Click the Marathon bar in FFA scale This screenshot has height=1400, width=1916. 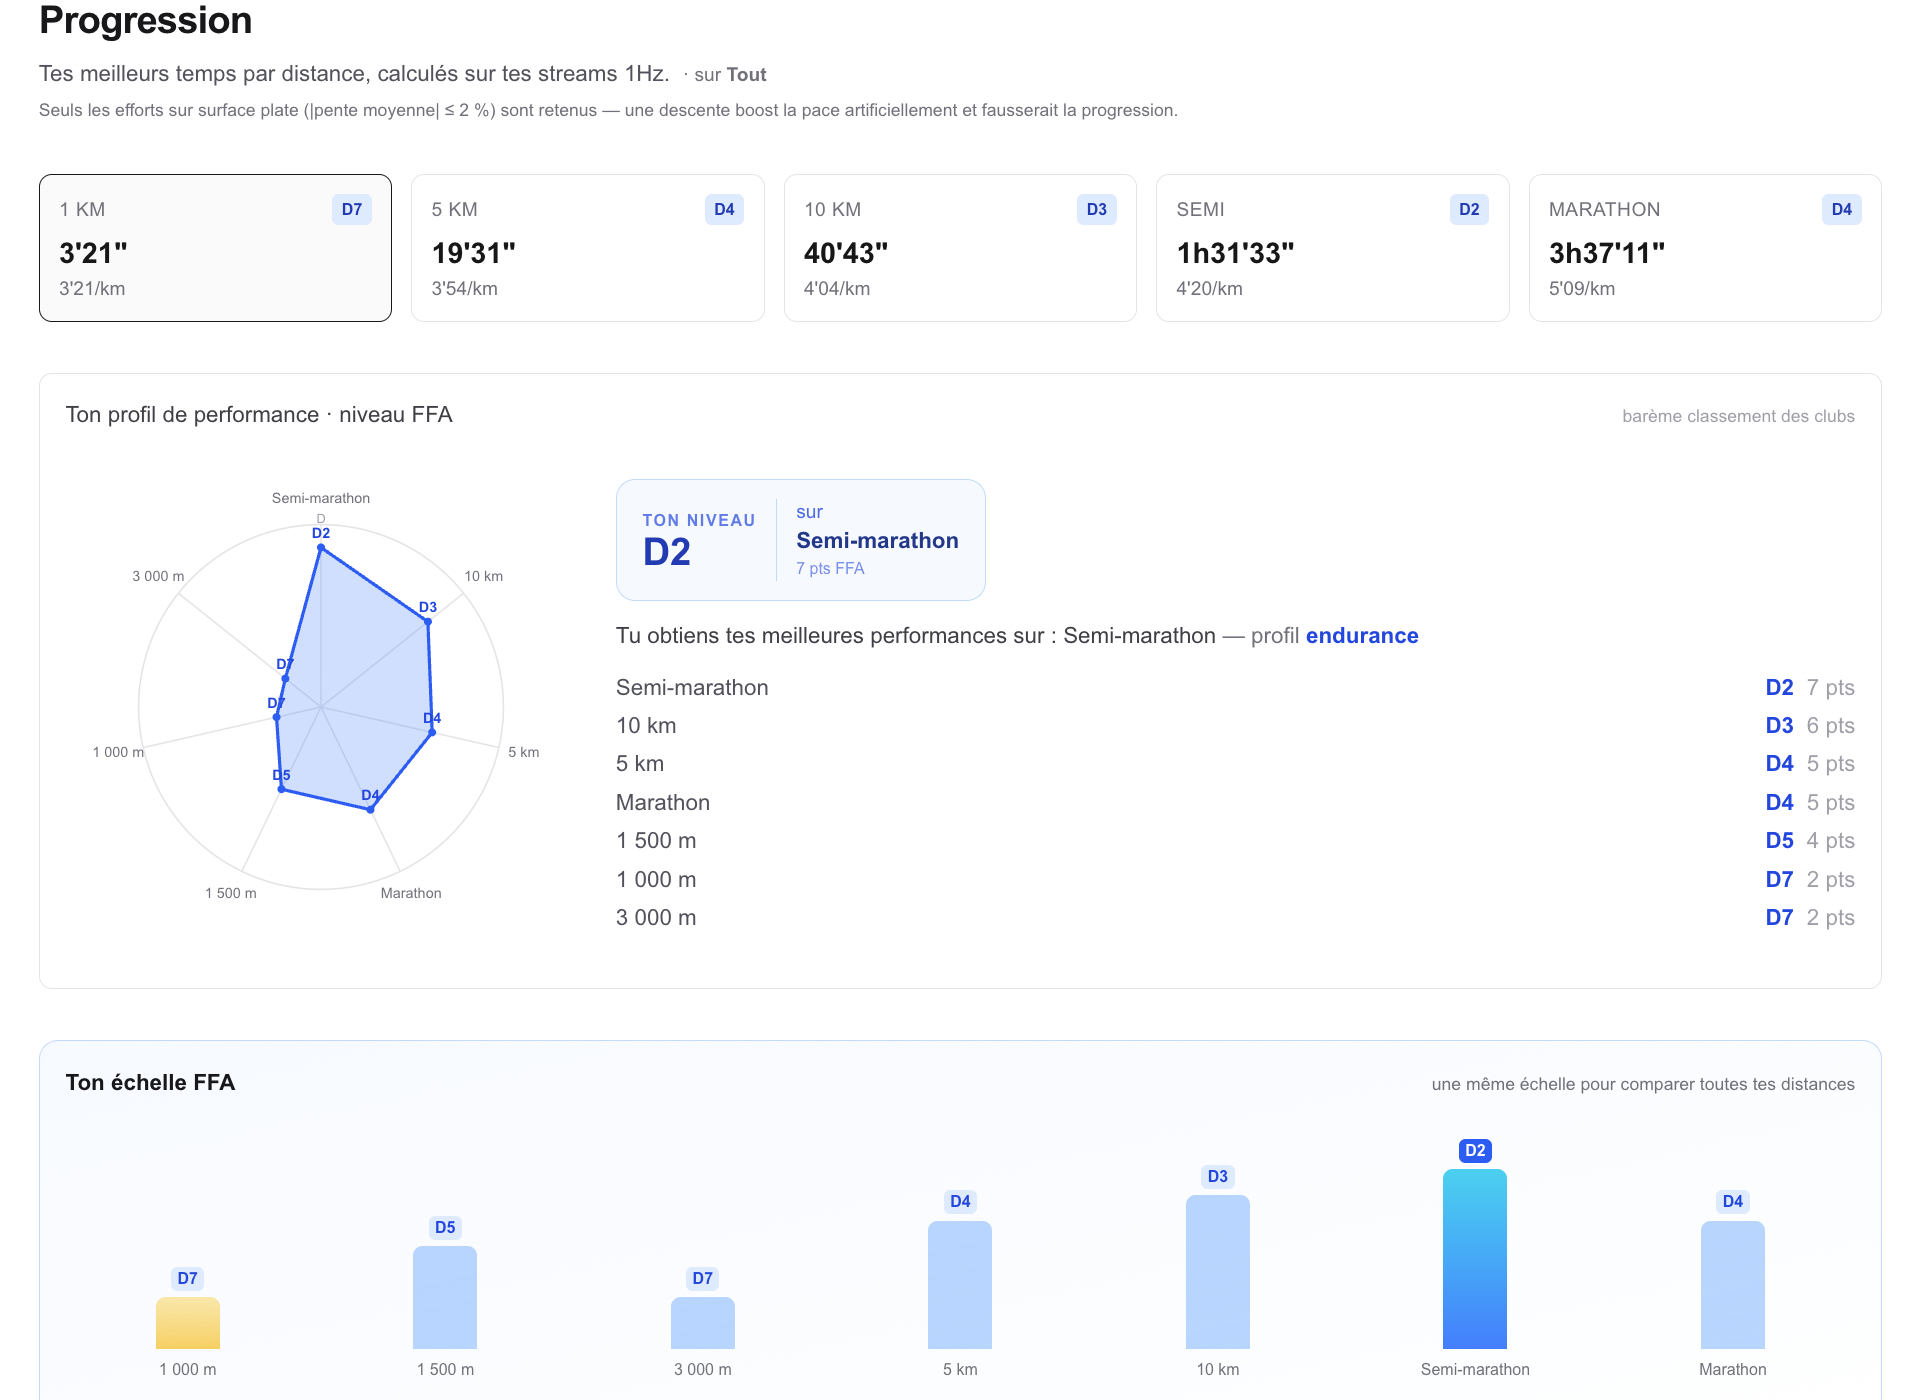pos(1733,1285)
